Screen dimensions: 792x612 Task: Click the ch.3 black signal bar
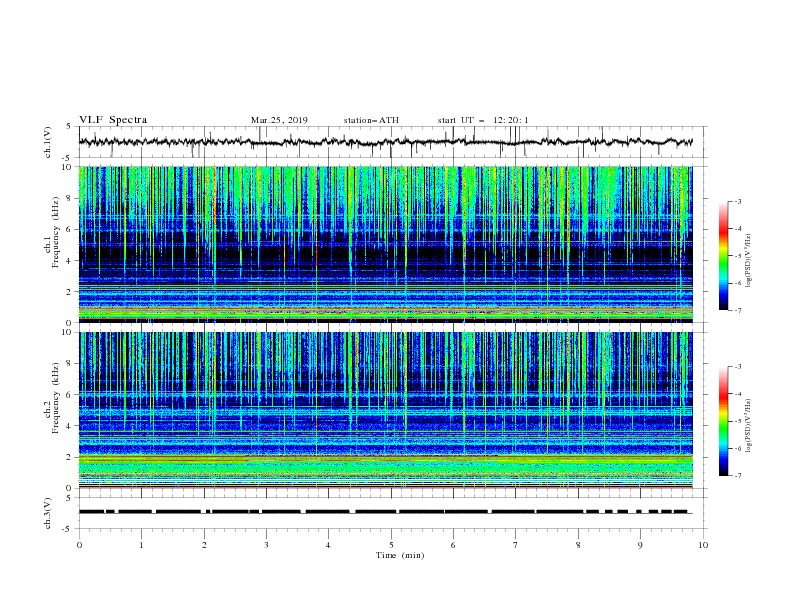click(x=383, y=512)
